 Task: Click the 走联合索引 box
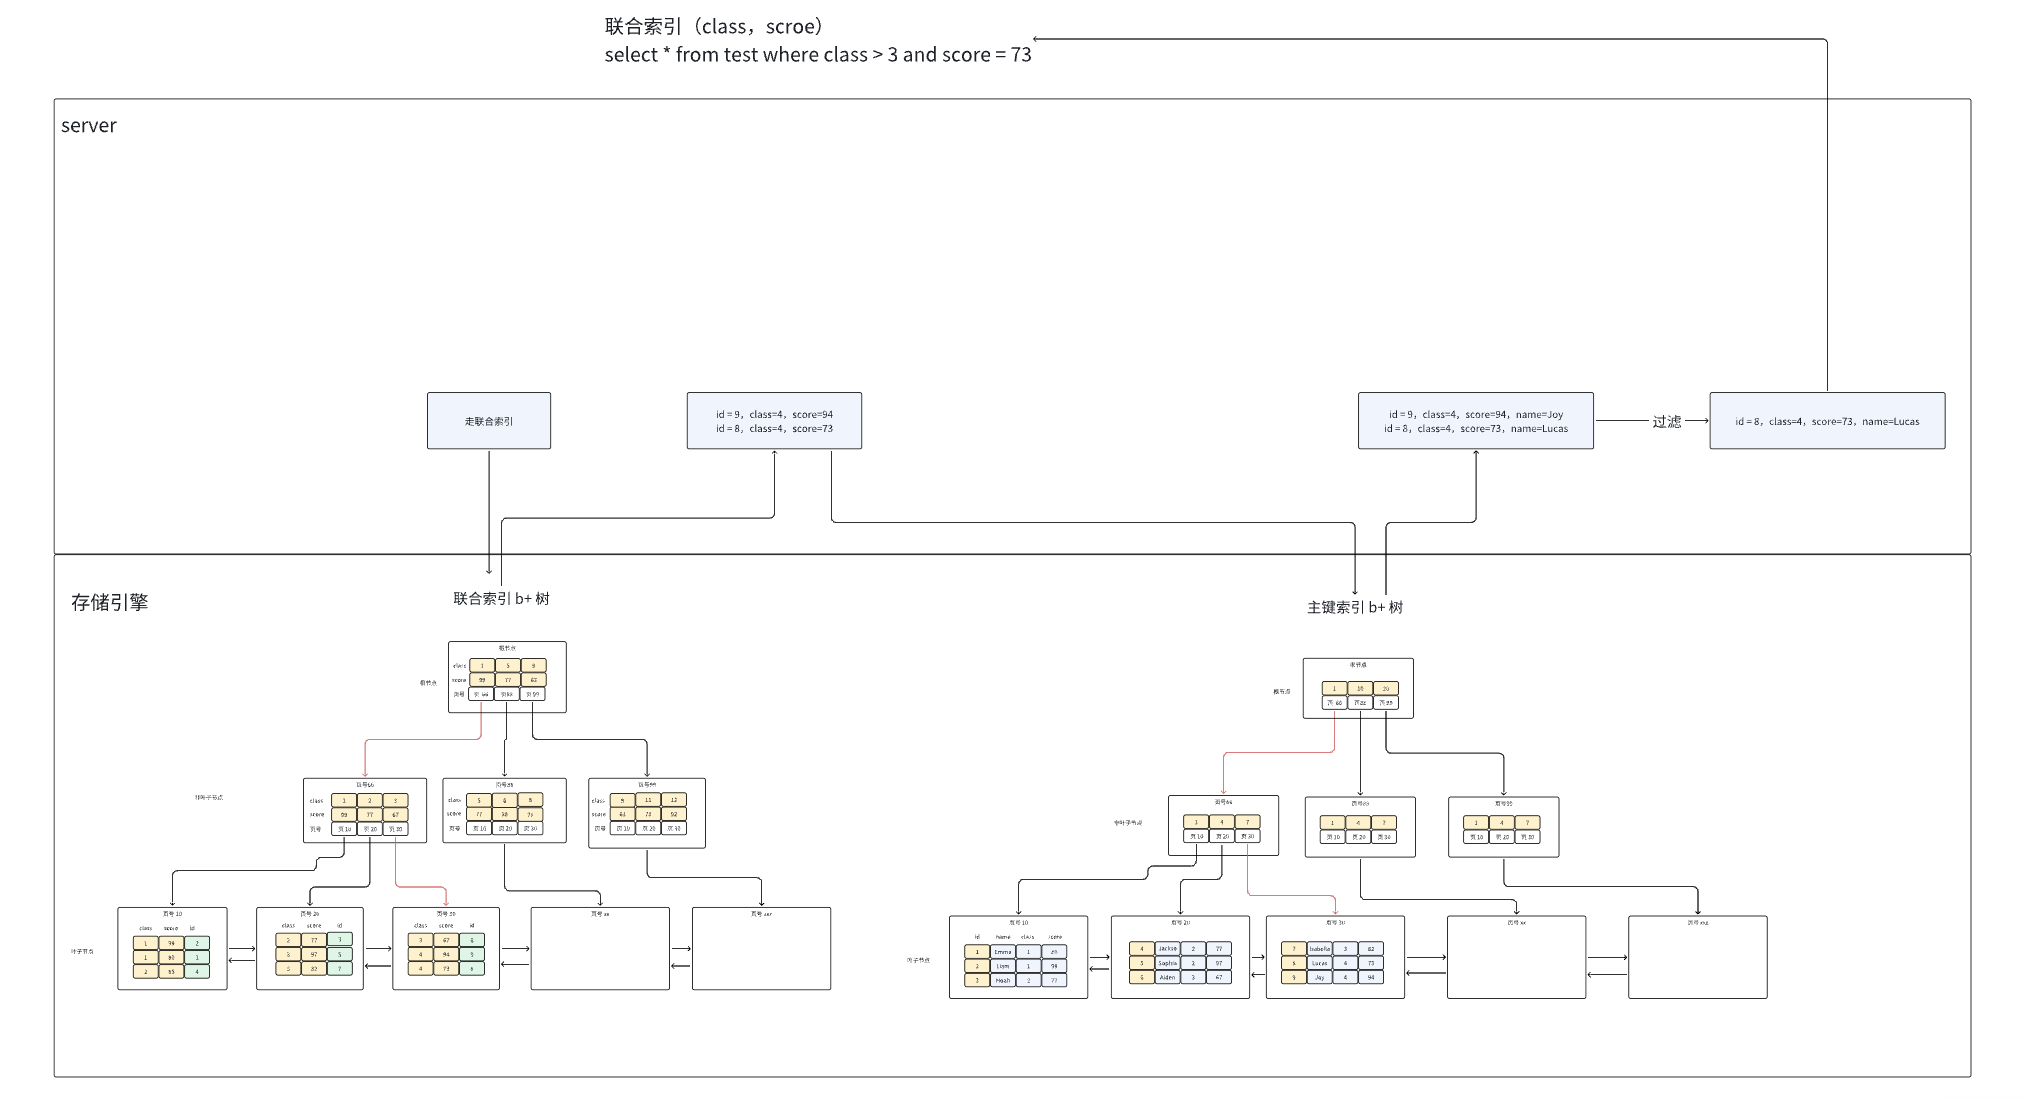pos(488,421)
